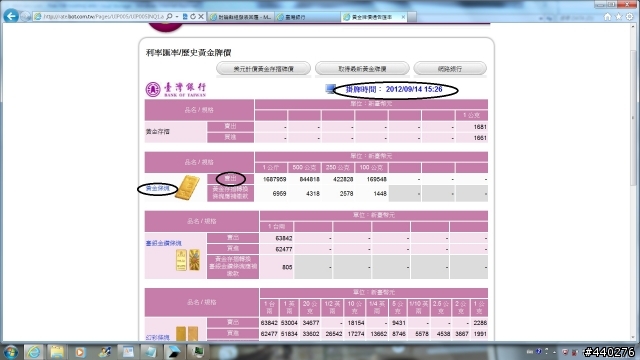This screenshot has width=640, height=360.
Task: Click the quote time text 2012/09/14 15:26
Action: click(x=414, y=89)
